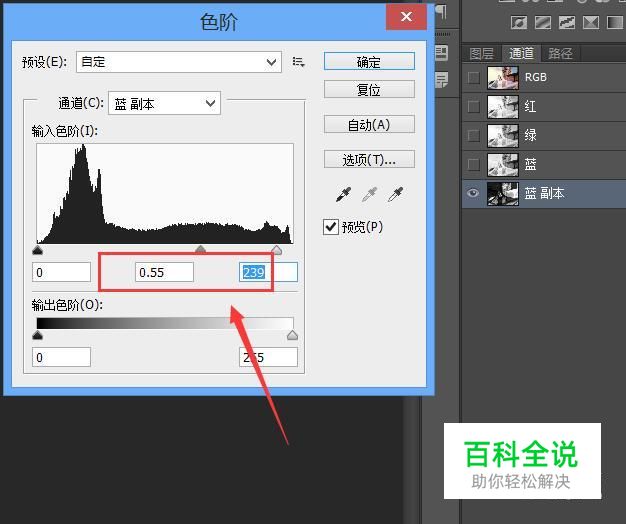Select the 蓝 副本 channel thumbnail
Viewport: 626px width, 524px height.
503,194
